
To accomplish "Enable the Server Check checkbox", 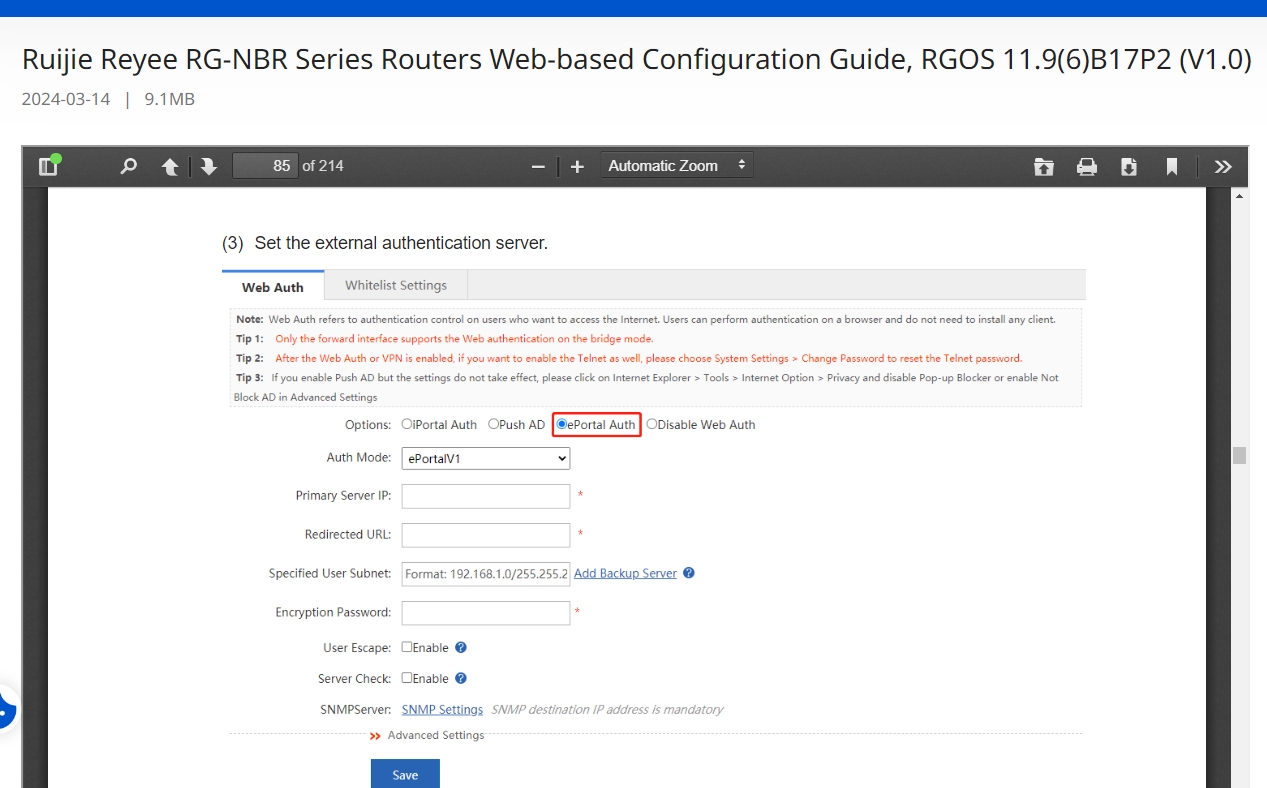I will coord(407,677).
